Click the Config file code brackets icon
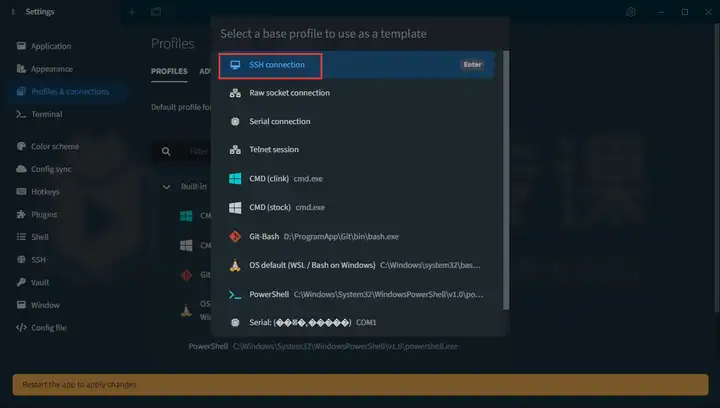This screenshot has height=408, width=720. coord(21,327)
